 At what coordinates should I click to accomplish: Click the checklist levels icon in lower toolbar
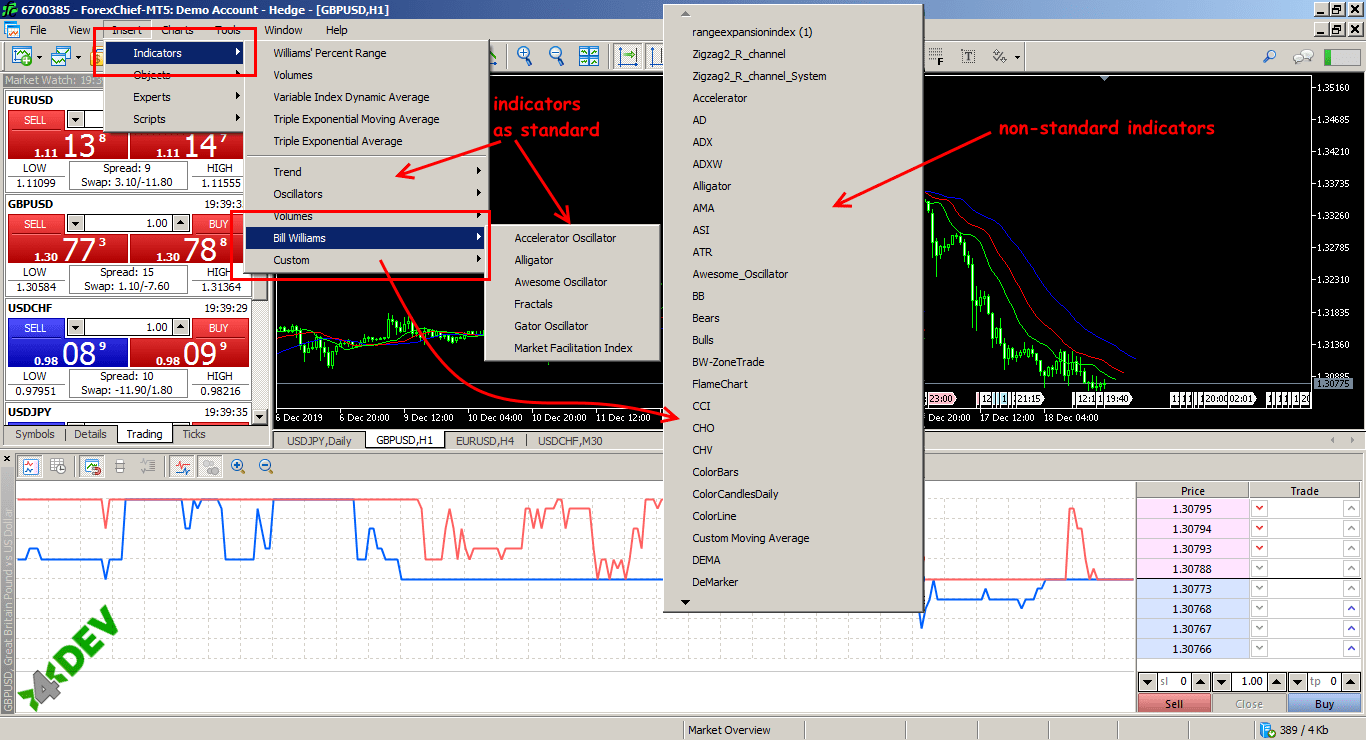click(x=147, y=466)
